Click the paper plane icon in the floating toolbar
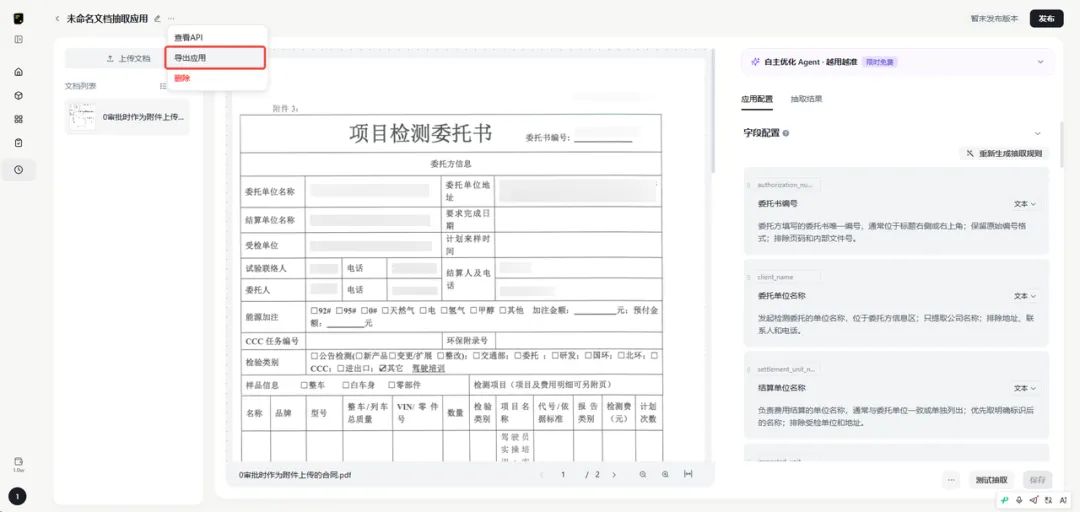This screenshot has height=512, width=1080. click(x=1033, y=500)
